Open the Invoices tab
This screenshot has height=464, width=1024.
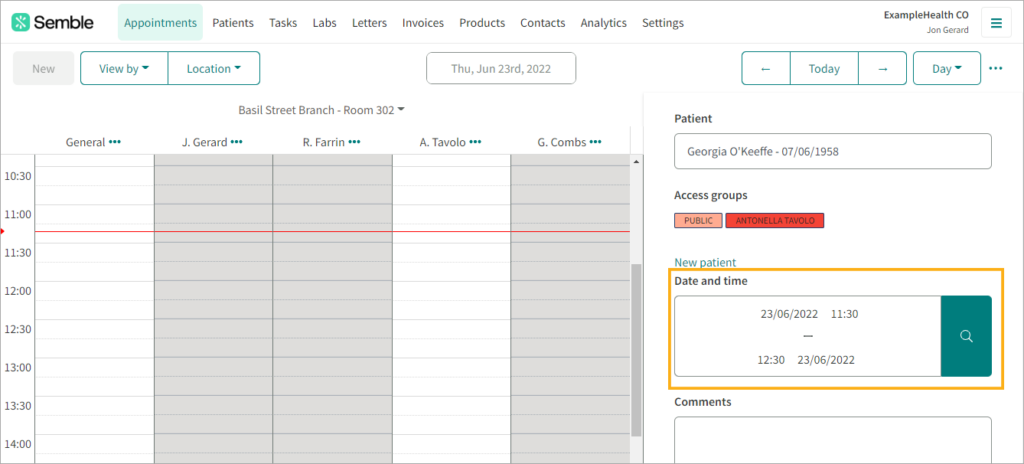tap(423, 23)
